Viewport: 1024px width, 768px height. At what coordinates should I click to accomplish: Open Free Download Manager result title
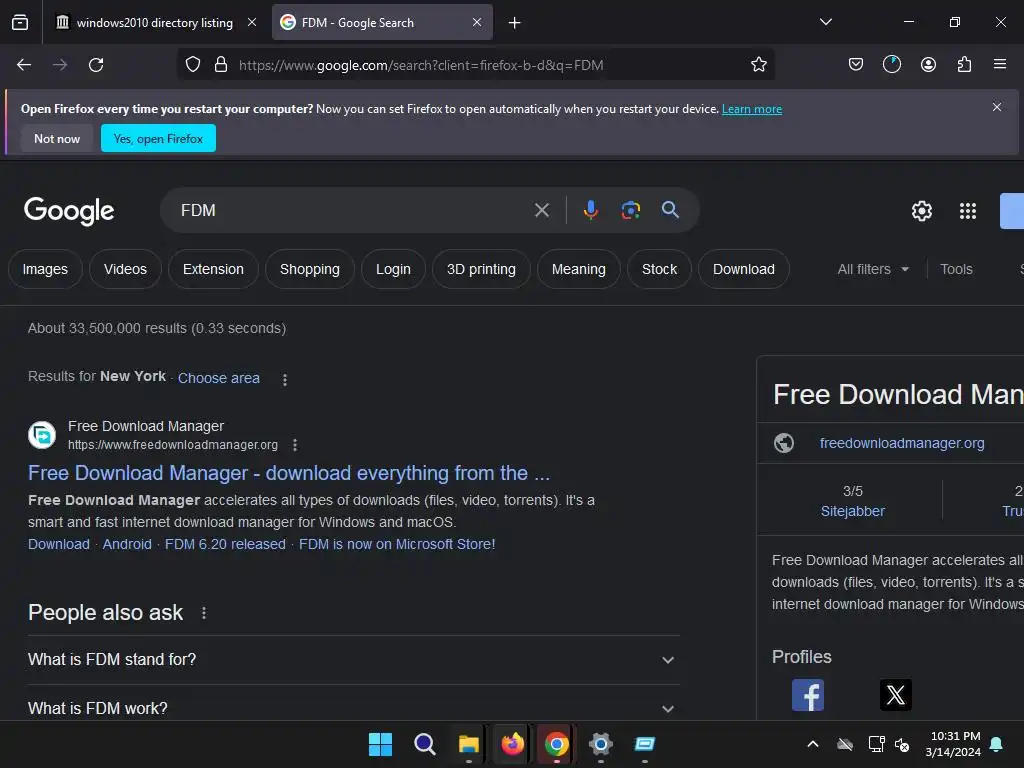pyautogui.click(x=289, y=473)
